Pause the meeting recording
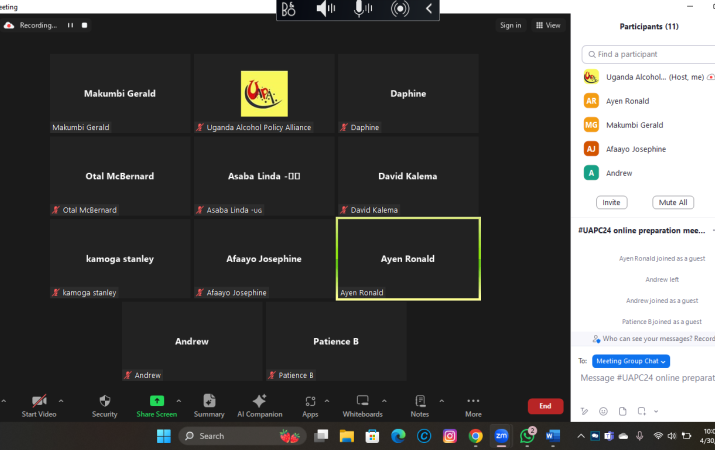 [x=70, y=25]
